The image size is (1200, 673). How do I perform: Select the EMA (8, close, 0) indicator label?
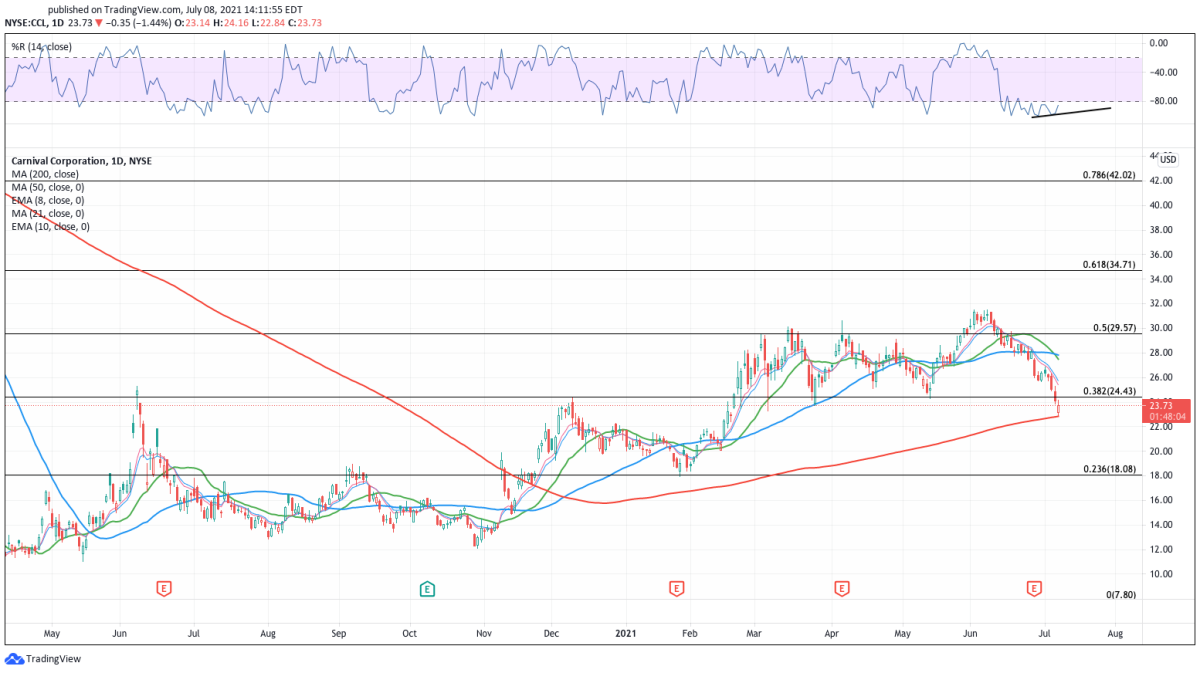coord(48,200)
